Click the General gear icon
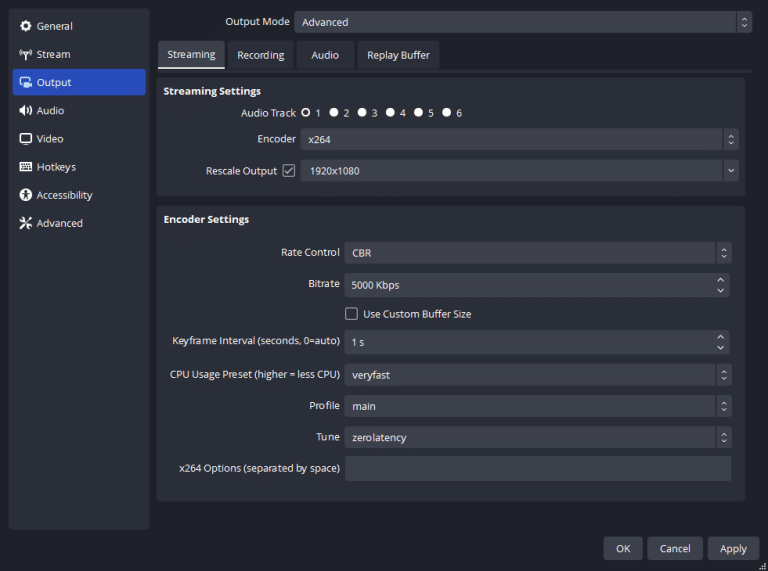The image size is (768, 571). pyautogui.click(x=25, y=26)
